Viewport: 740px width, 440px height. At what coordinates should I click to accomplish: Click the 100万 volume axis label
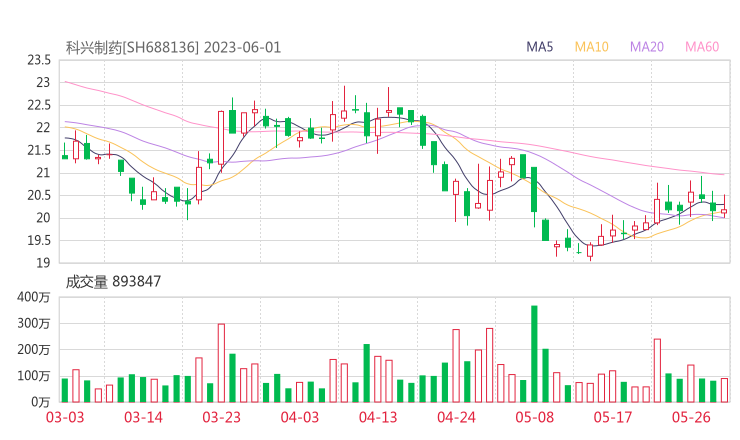tap(34, 376)
